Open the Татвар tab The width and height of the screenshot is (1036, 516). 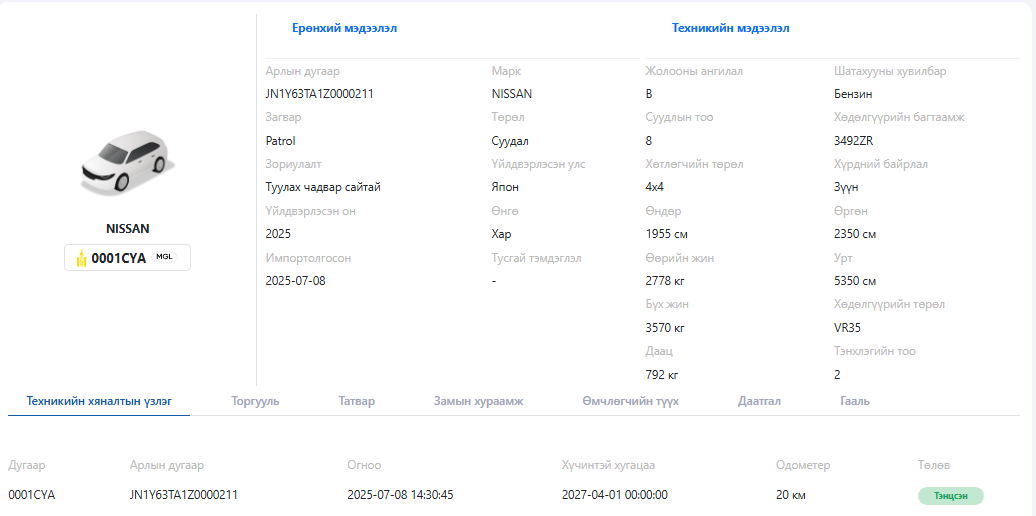click(x=356, y=401)
